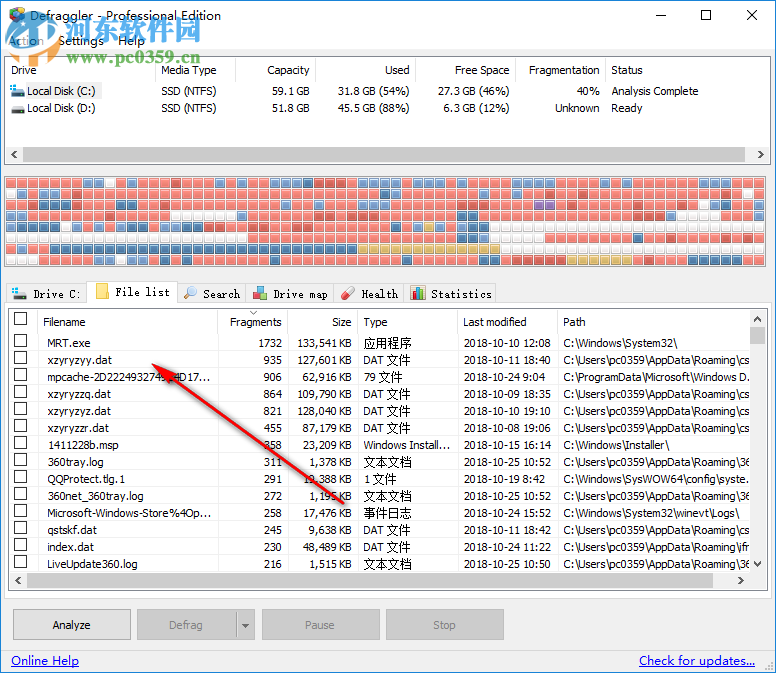Click the Analyze button
Screen dimensions: 776x673
[72, 625]
